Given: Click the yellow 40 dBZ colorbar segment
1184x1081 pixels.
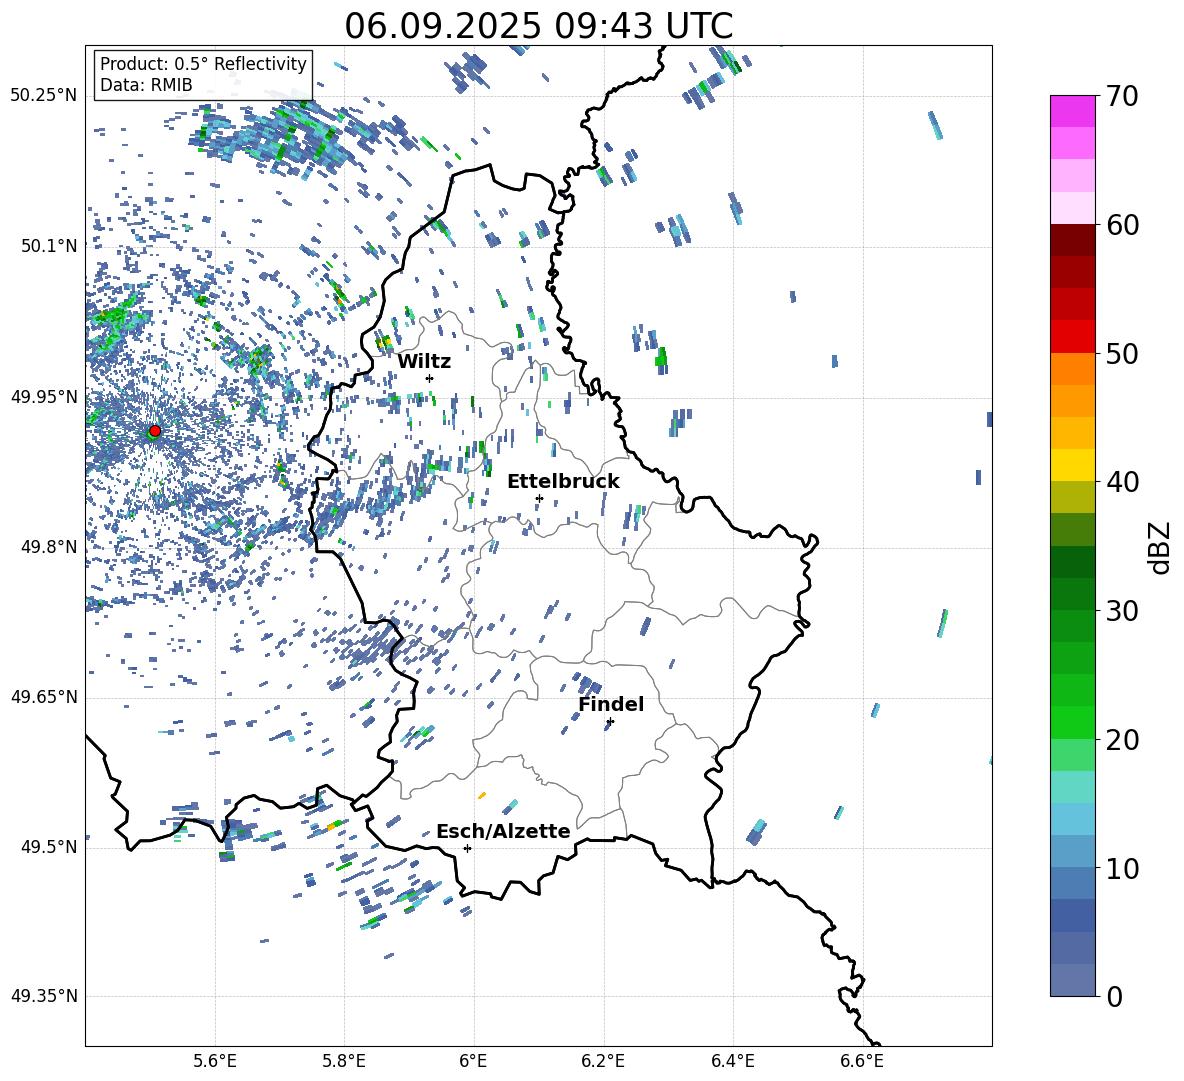Looking at the screenshot, I should tap(1072, 466).
